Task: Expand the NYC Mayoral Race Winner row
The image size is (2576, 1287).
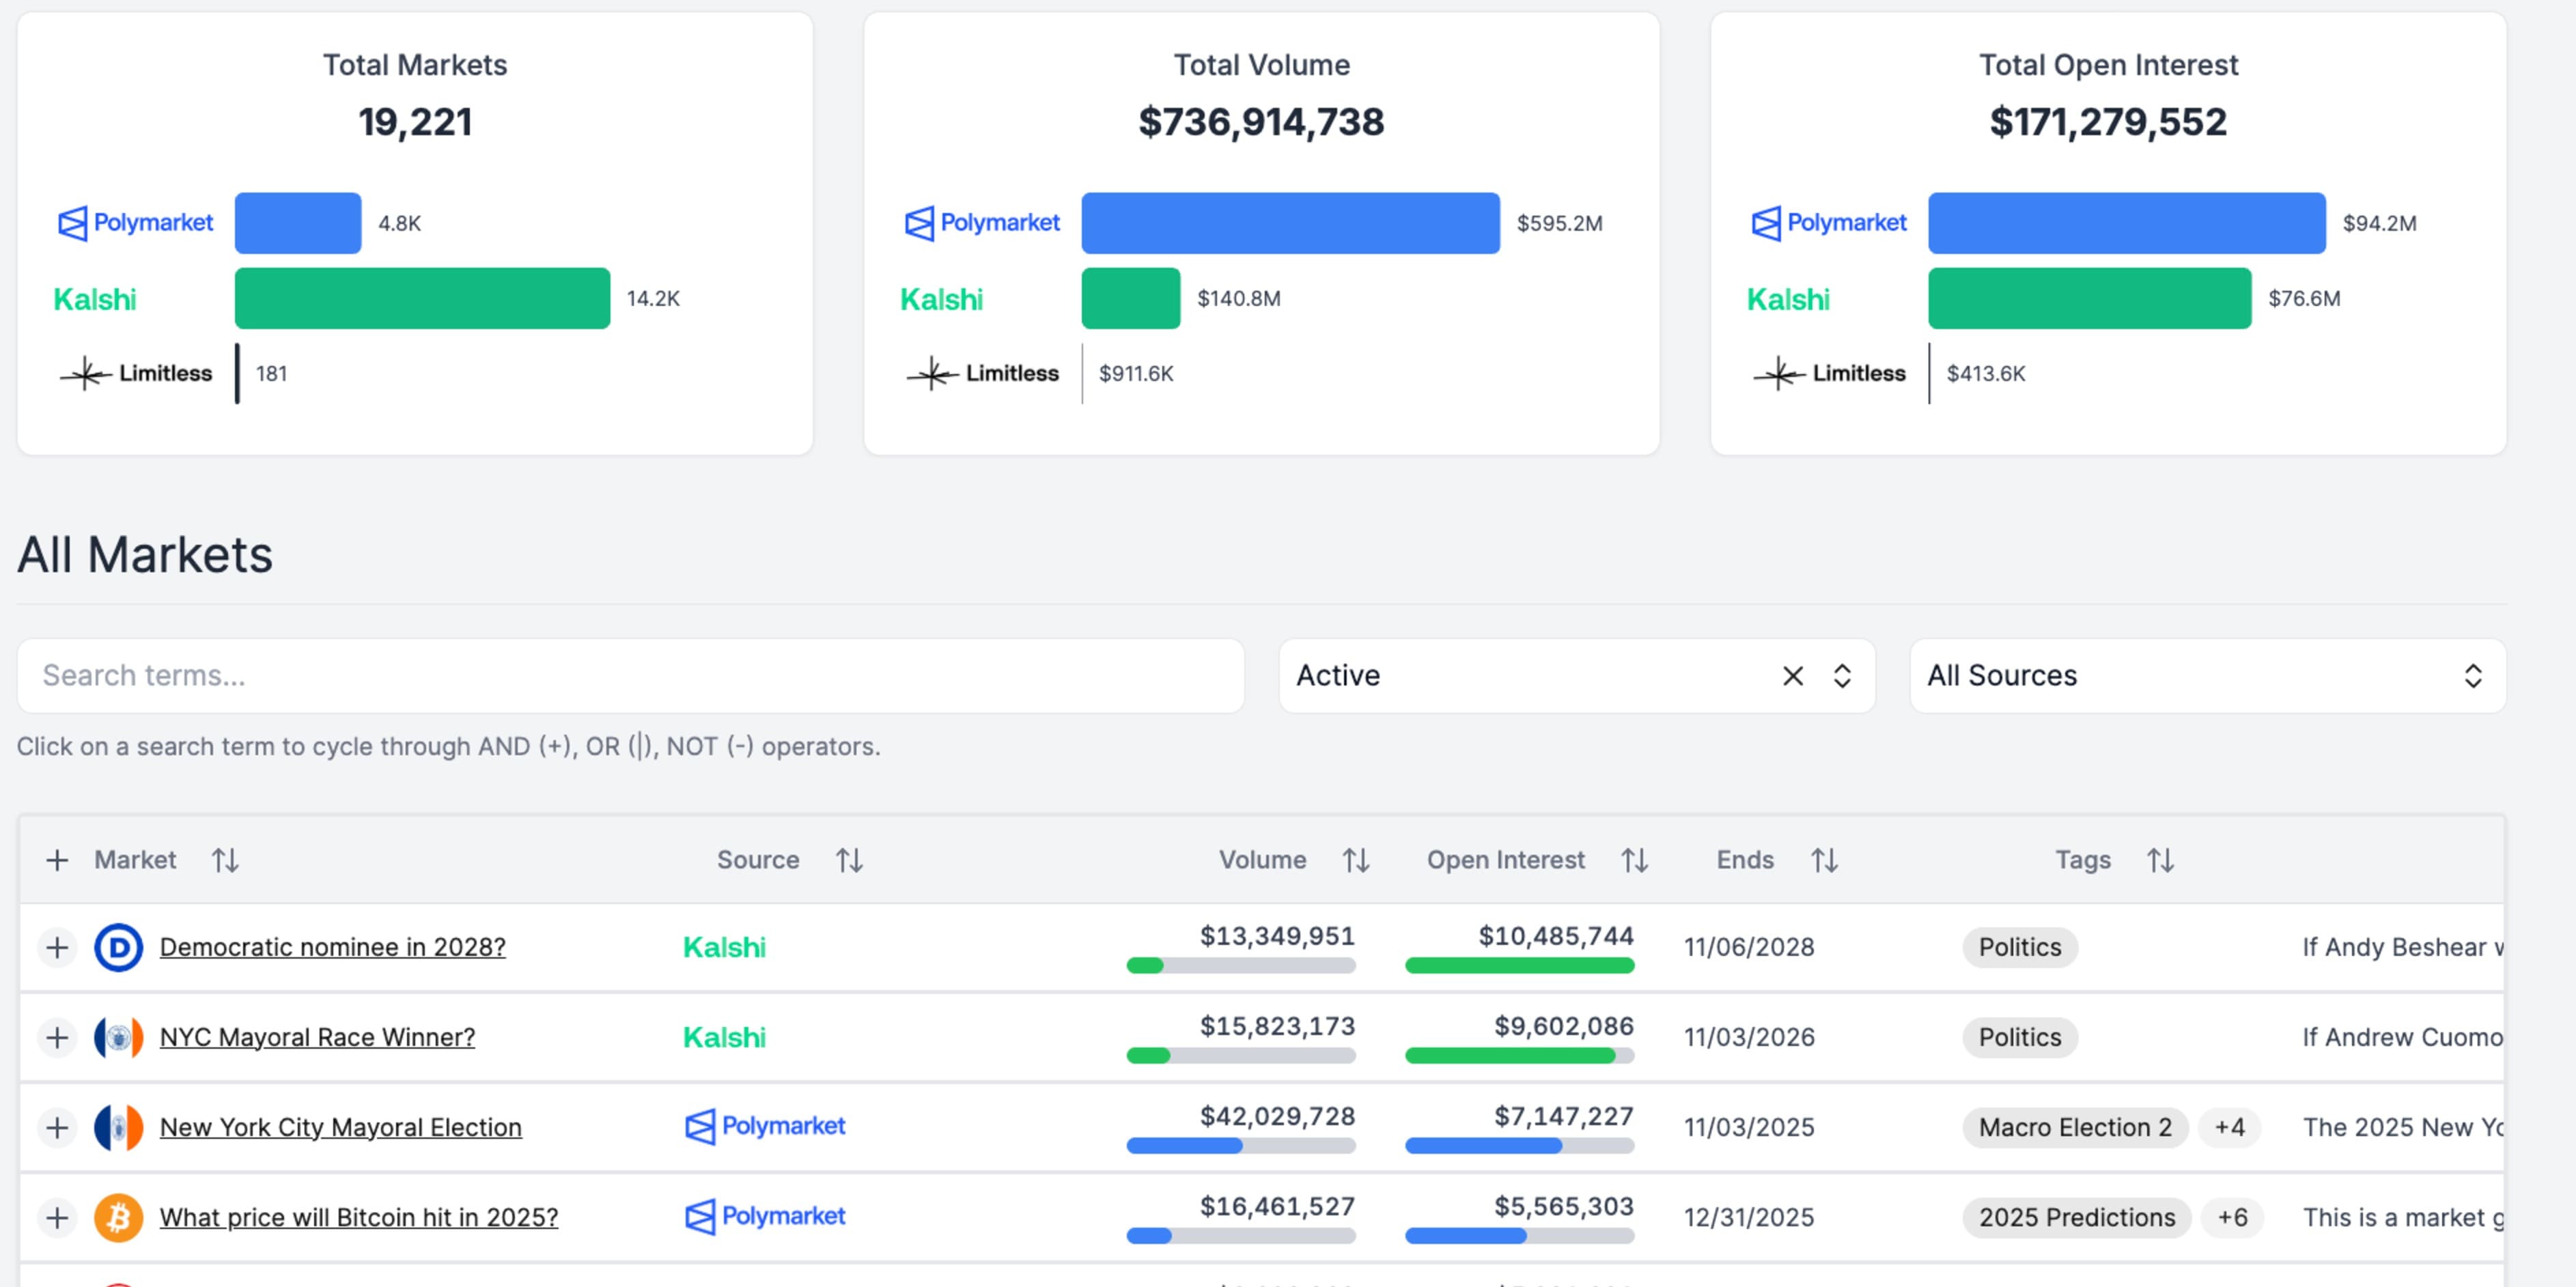Action: [57, 1037]
